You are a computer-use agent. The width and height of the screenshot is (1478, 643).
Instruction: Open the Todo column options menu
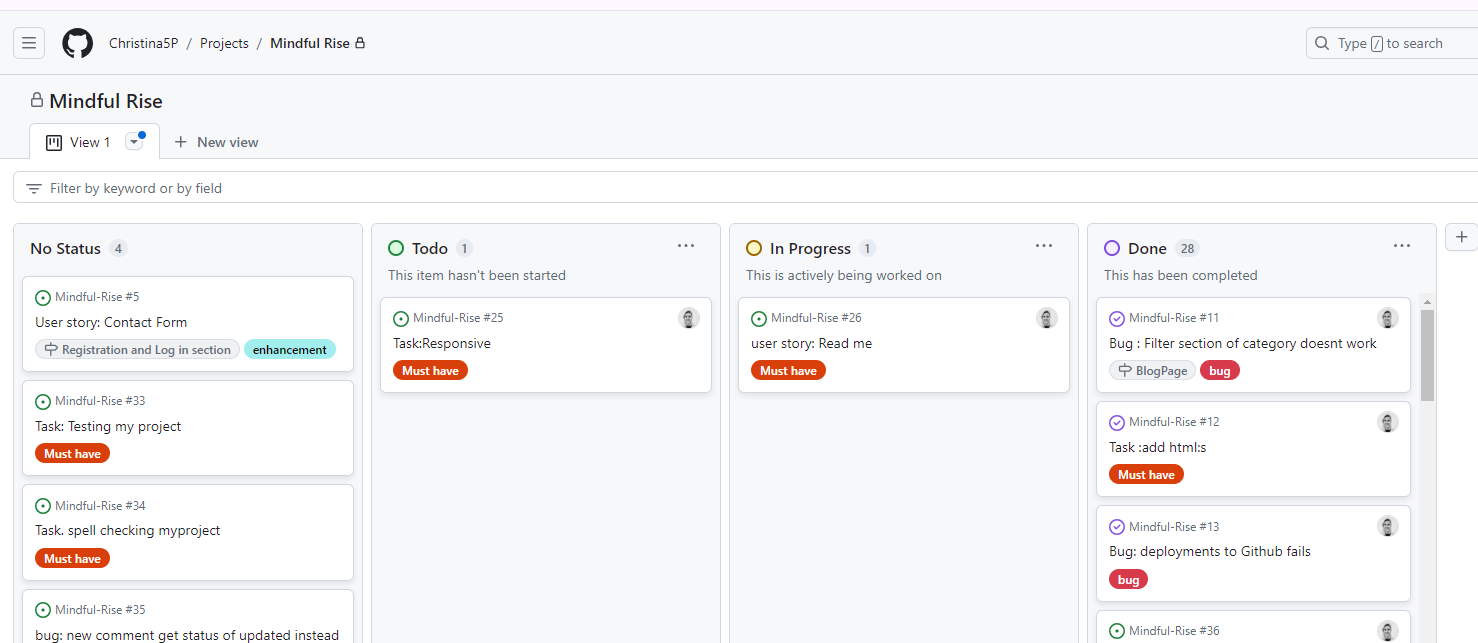point(686,246)
